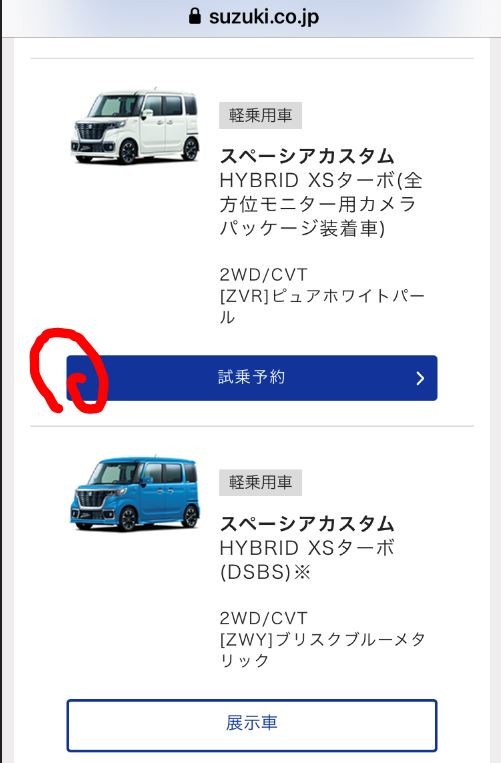Click the red hand-drawn circle mark
The image size is (501, 763).
click(x=68, y=372)
